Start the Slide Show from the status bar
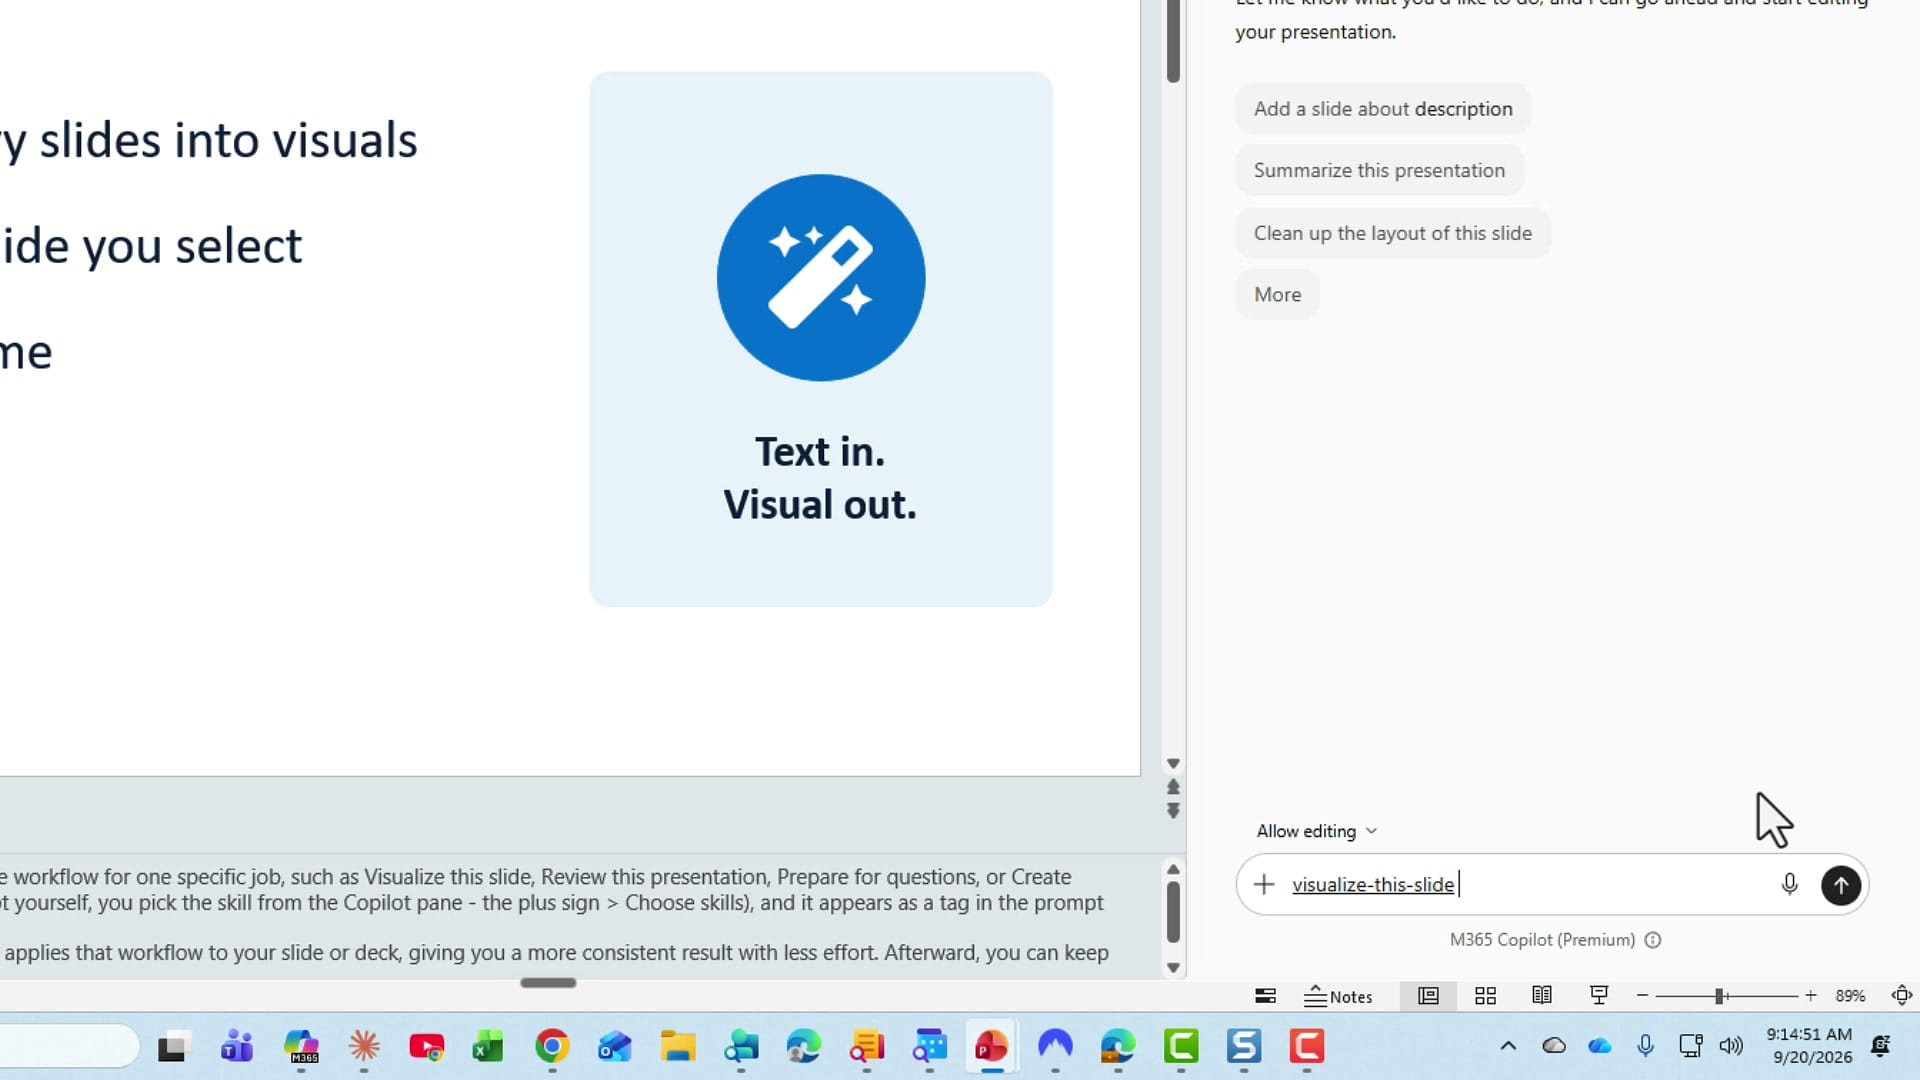1920x1080 pixels. pos(1599,996)
